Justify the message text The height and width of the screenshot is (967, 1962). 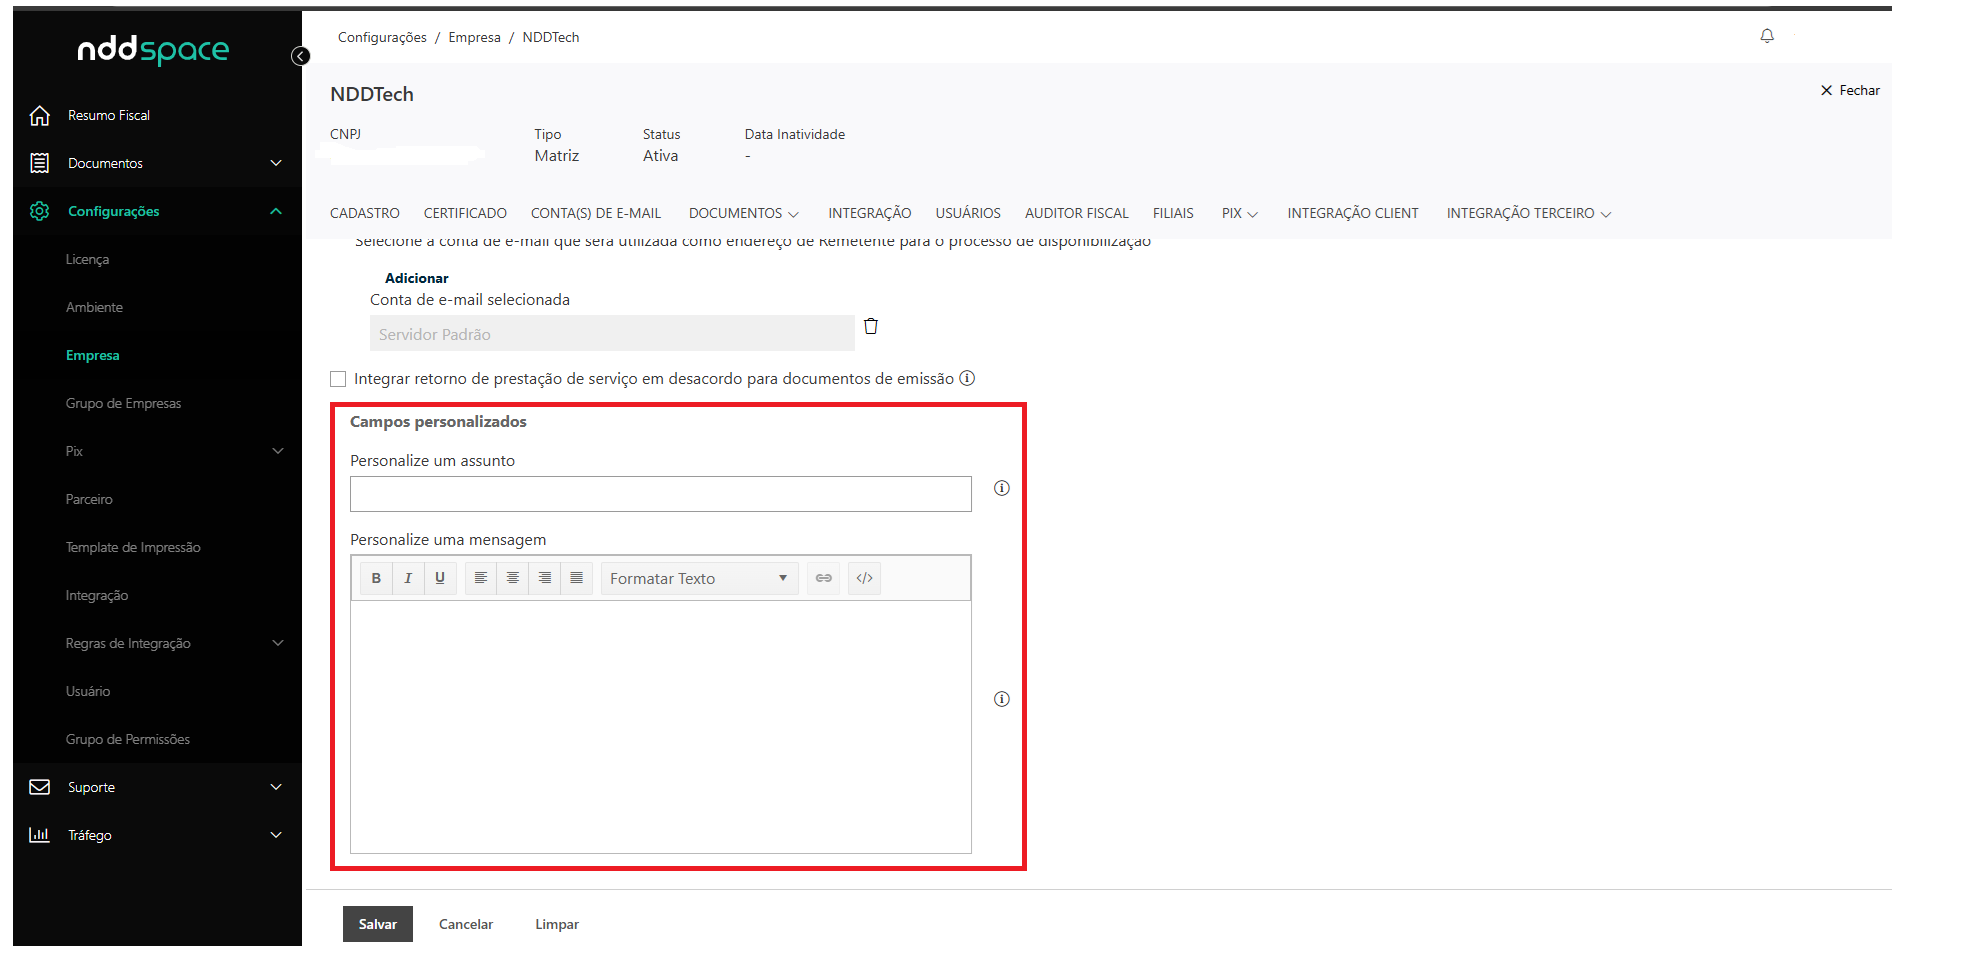[577, 578]
